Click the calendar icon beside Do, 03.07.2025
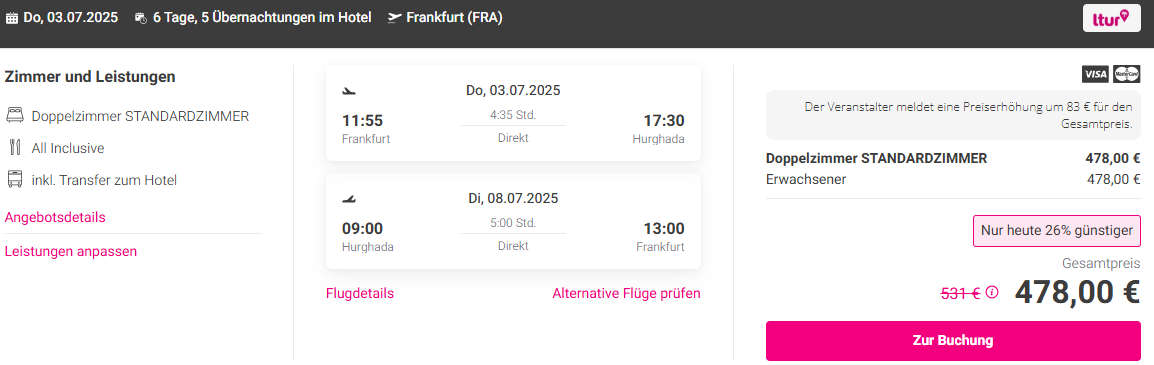 pos(11,18)
